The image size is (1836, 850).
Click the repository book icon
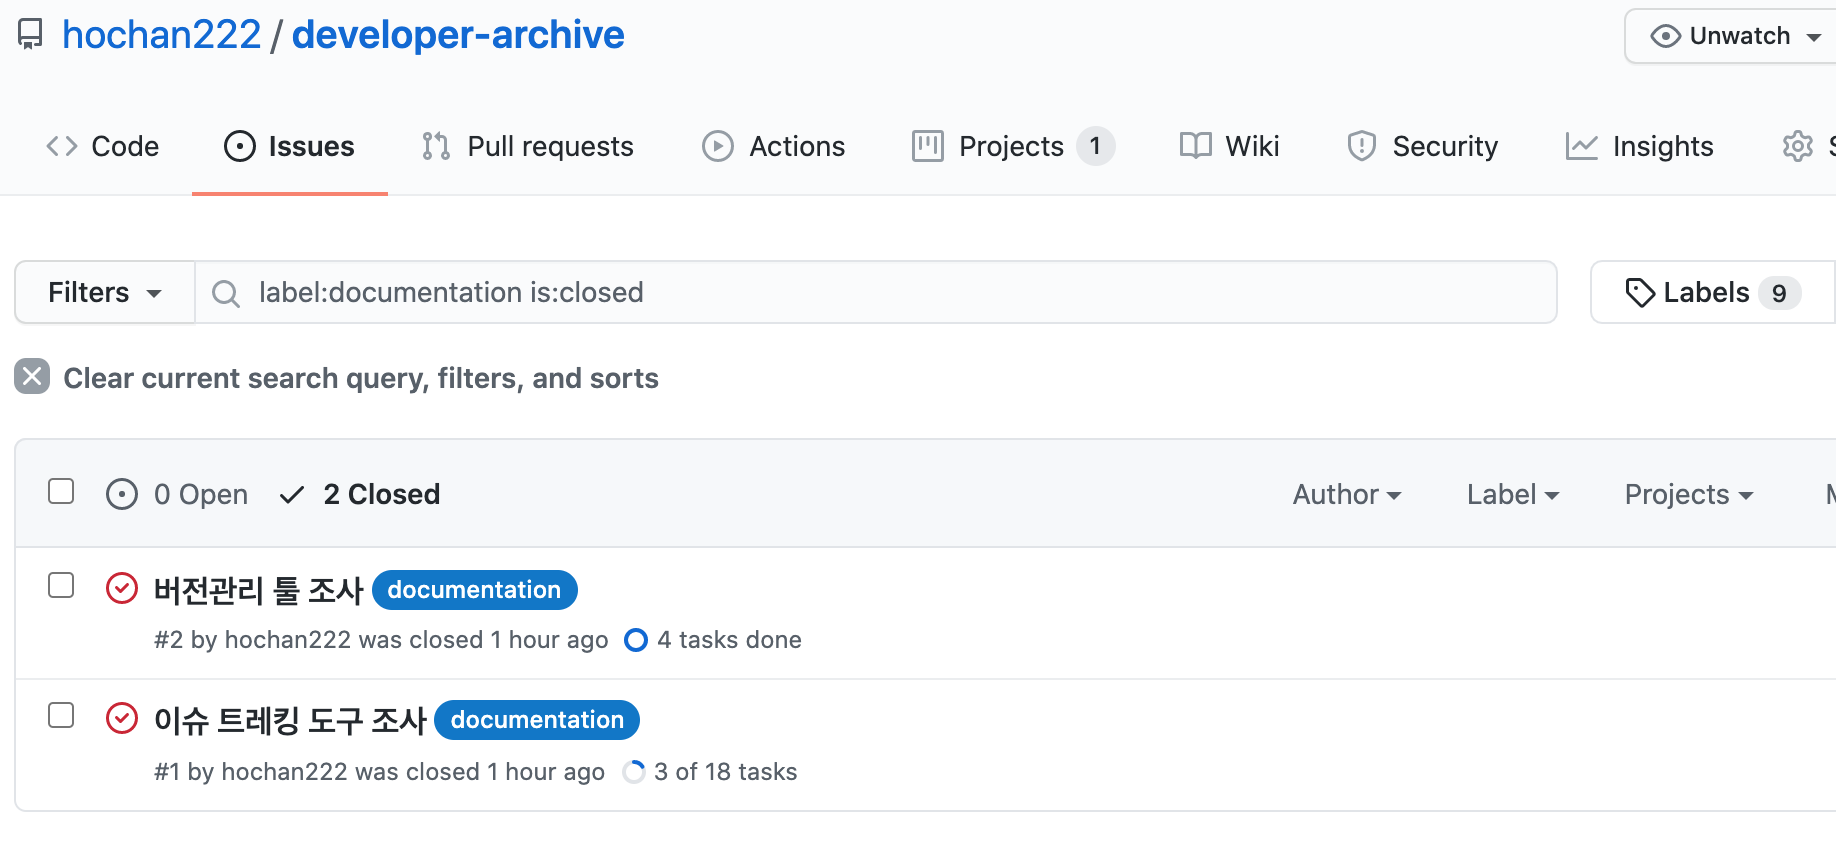(x=30, y=35)
